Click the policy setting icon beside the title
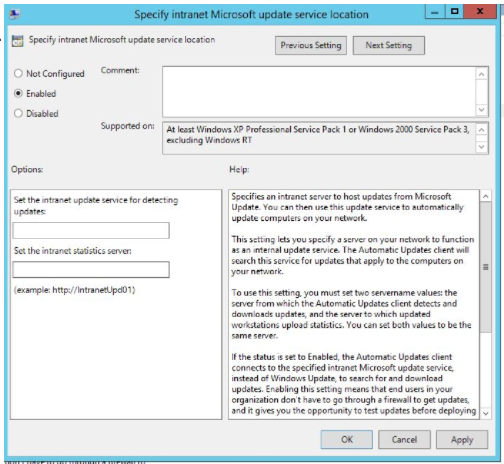This screenshot has height=464, width=504. pos(17,41)
